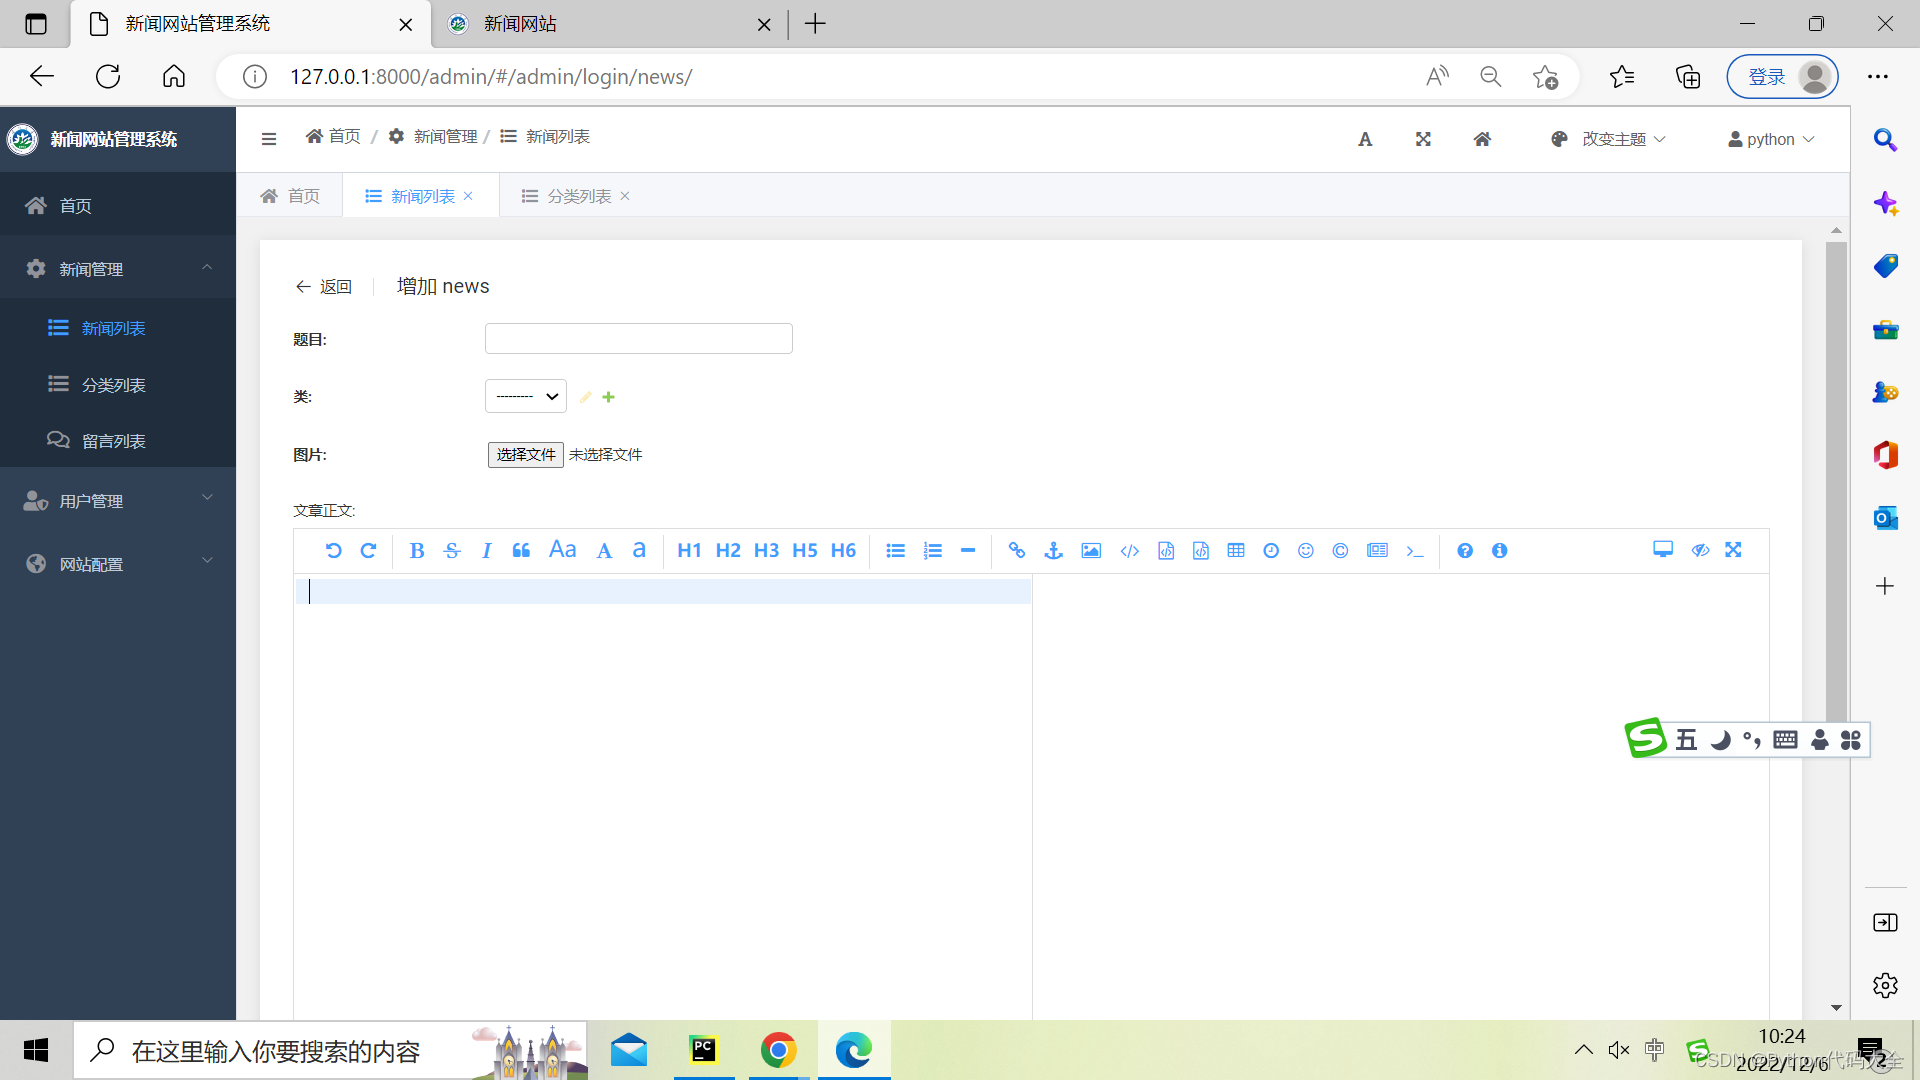Open editor about info
Screen dimensions: 1920x1080
coord(1499,551)
